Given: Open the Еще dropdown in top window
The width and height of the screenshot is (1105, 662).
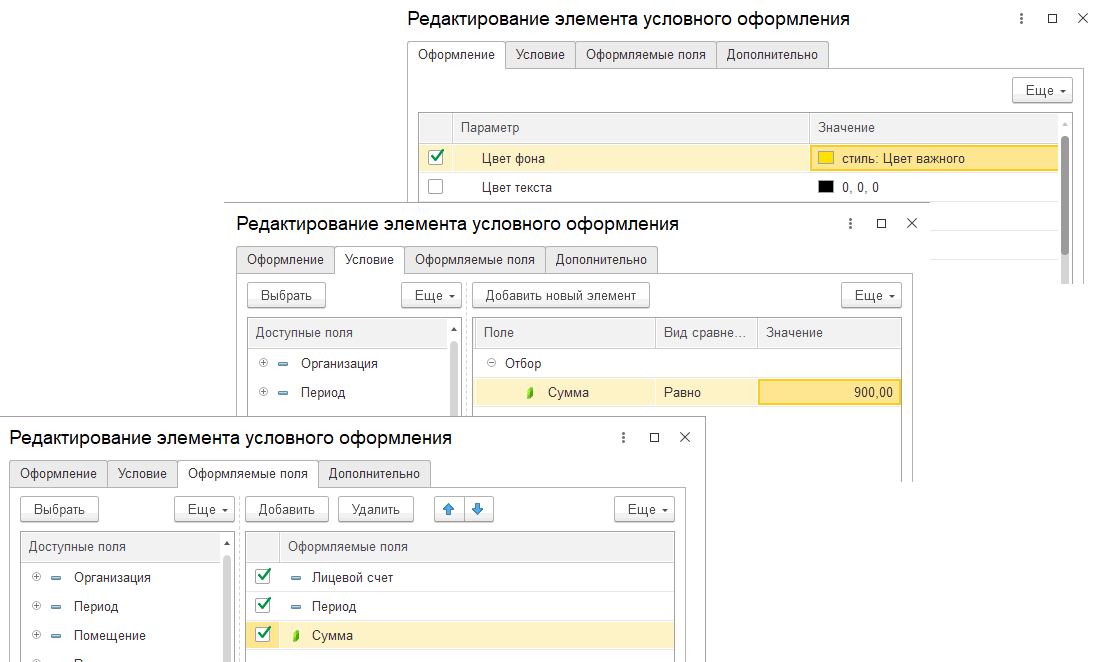Looking at the screenshot, I should 1042,91.
